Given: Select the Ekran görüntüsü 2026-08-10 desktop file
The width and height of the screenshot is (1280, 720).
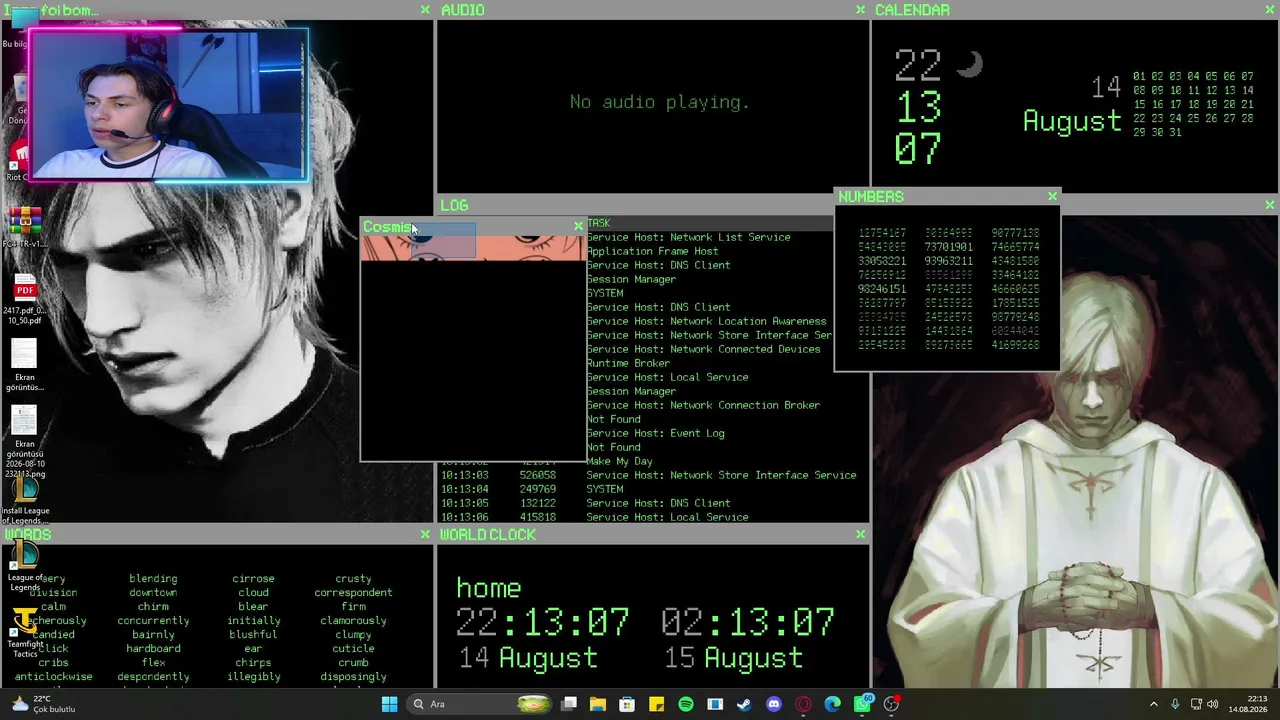Looking at the screenshot, I should (24, 440).
